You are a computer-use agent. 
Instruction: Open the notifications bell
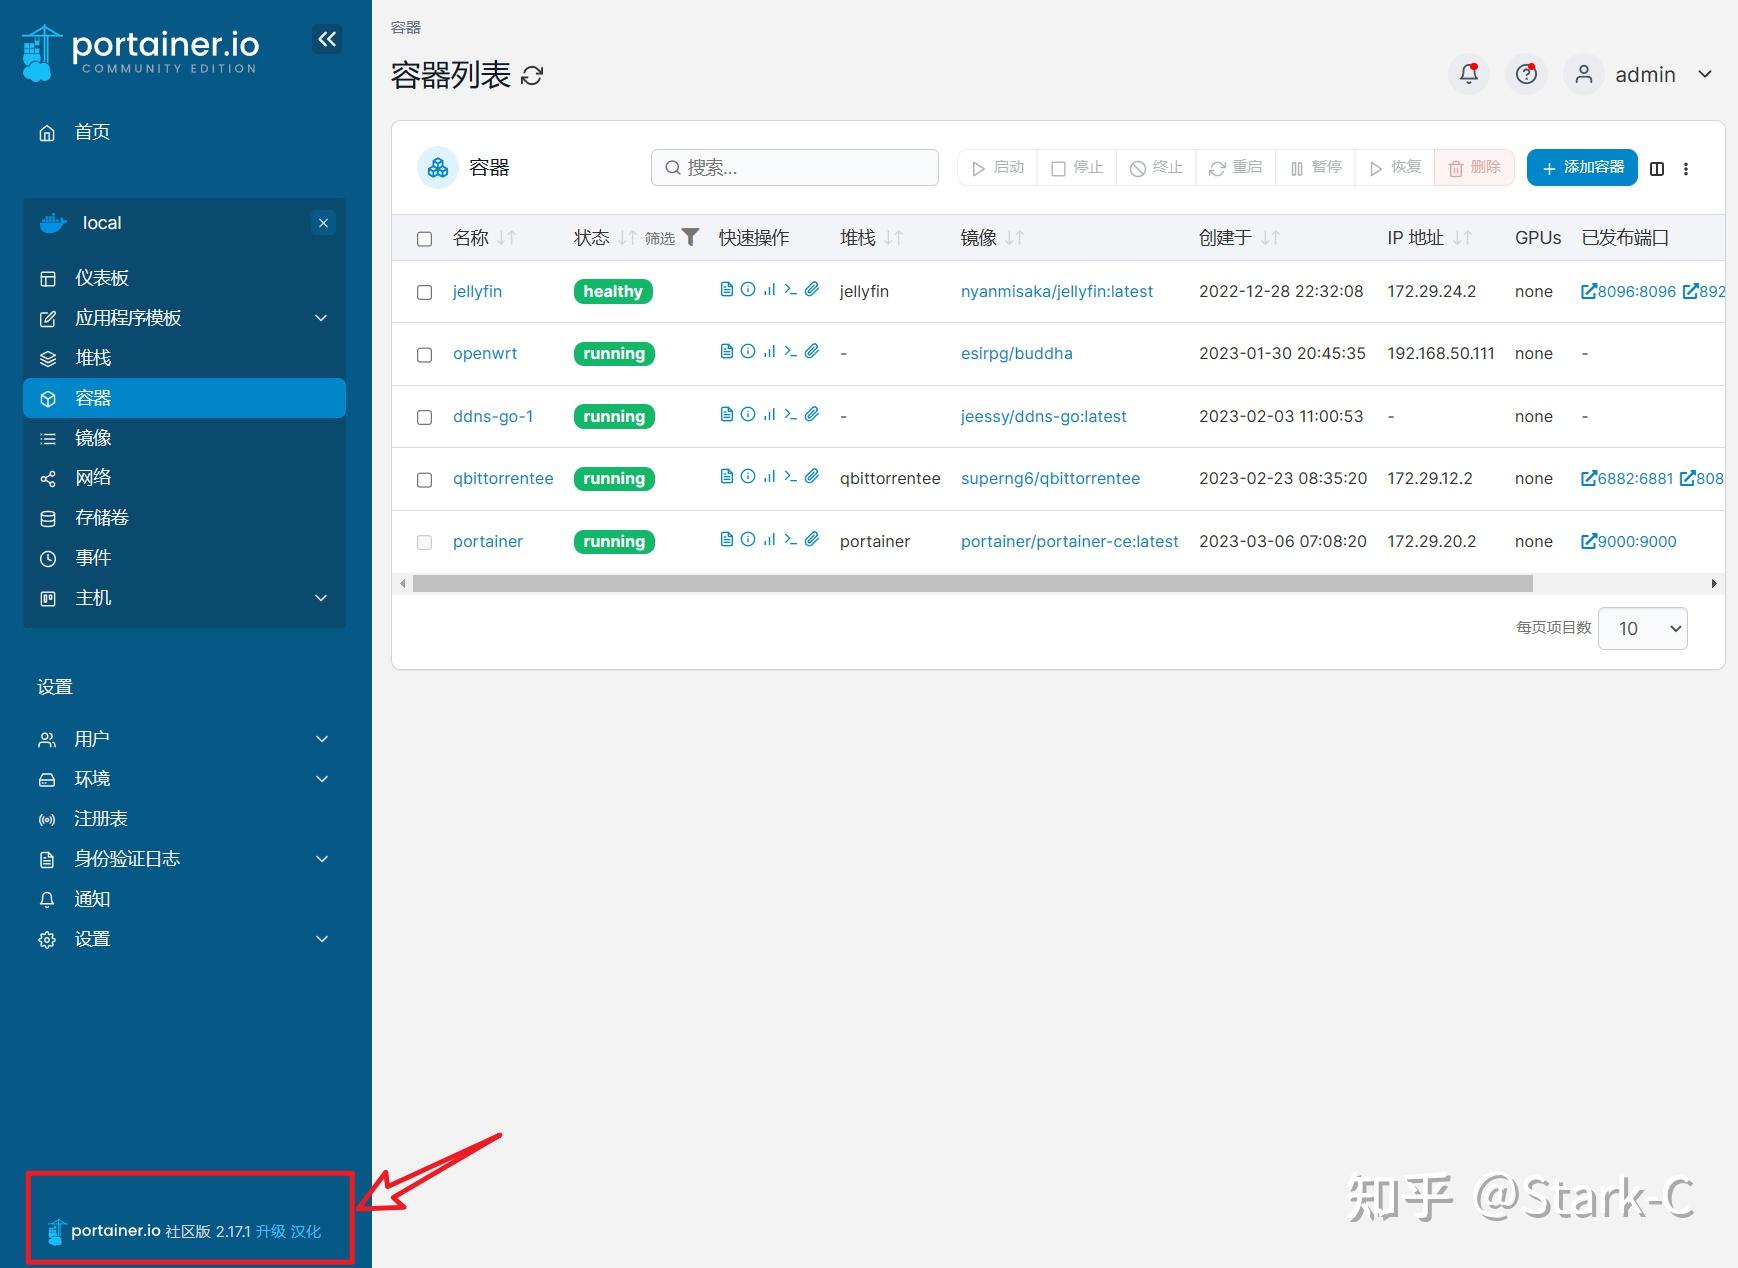1468,74
